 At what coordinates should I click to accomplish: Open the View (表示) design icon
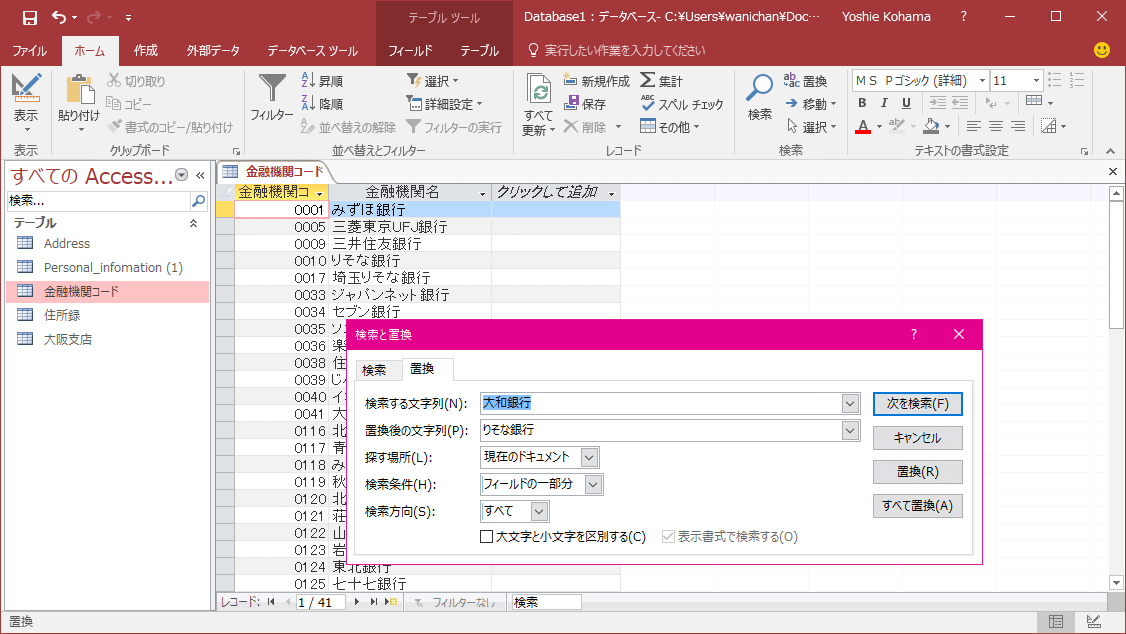coord(26,88)
